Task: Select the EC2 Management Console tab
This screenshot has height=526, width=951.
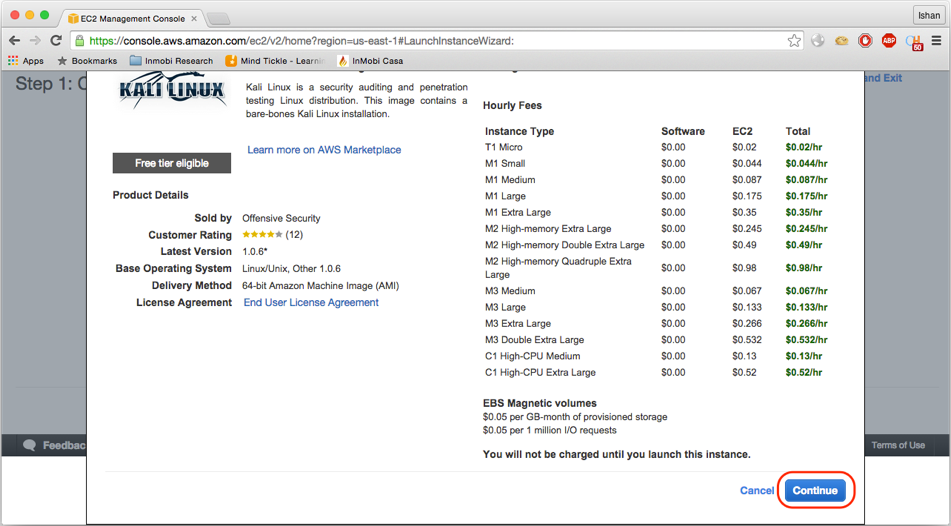Action: coord(132,18)
